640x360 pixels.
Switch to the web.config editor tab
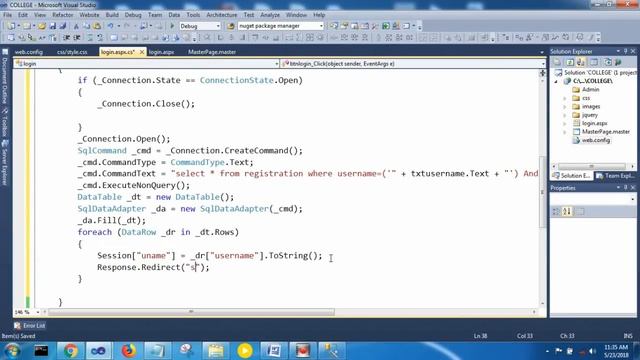click(x=29, y=52)
